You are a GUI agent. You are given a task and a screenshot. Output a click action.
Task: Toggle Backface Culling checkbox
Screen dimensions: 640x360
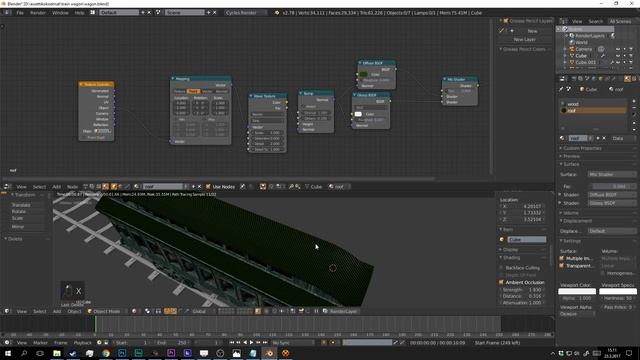(x=501, y=268)
